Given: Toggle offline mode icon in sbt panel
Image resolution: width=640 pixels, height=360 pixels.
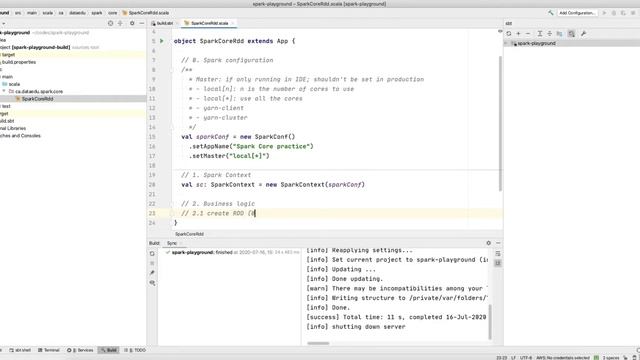Looking at the screenshot, I should coord(571,34).
